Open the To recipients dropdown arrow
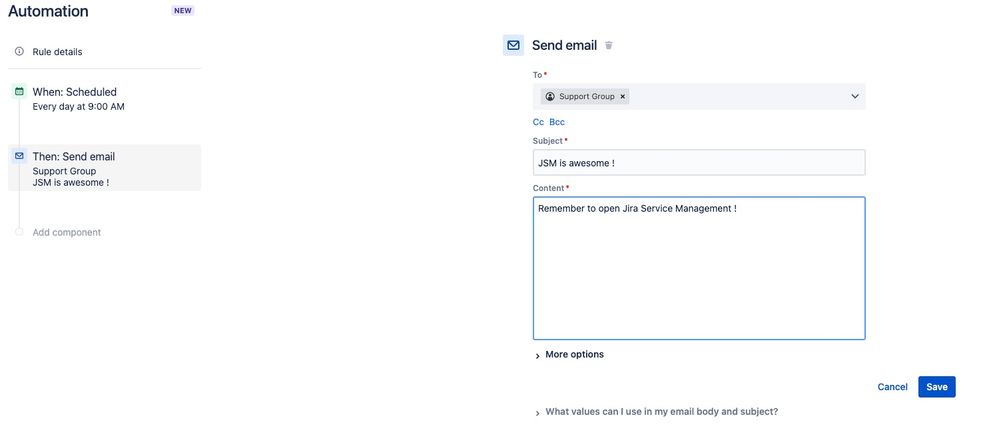999x444 pixels. pyautogui.click(x=855, y=96)
